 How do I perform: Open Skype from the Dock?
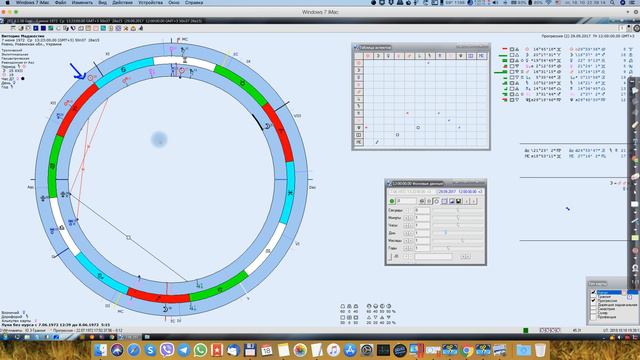click(x=150, y=350)
